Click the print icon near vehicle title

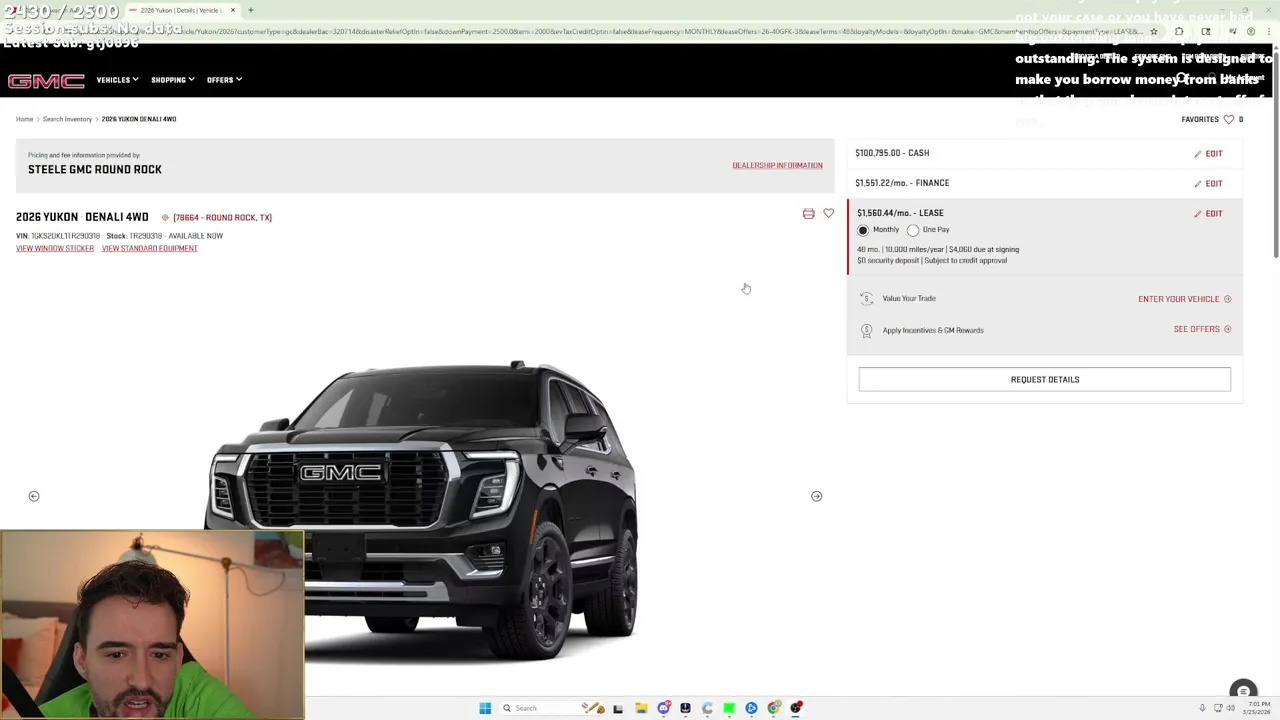(808, 213)
